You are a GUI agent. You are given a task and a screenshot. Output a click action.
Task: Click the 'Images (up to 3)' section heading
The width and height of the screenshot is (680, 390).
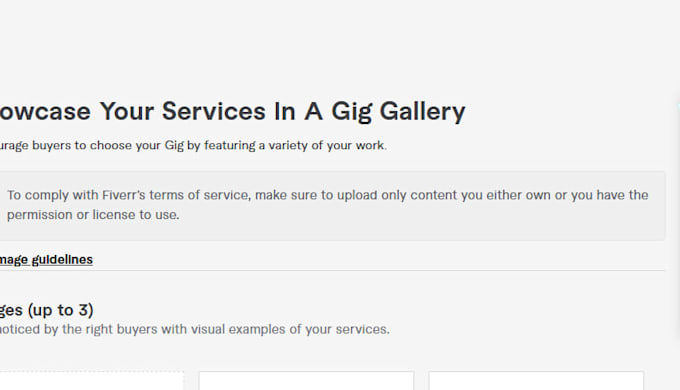pos(46,310)
